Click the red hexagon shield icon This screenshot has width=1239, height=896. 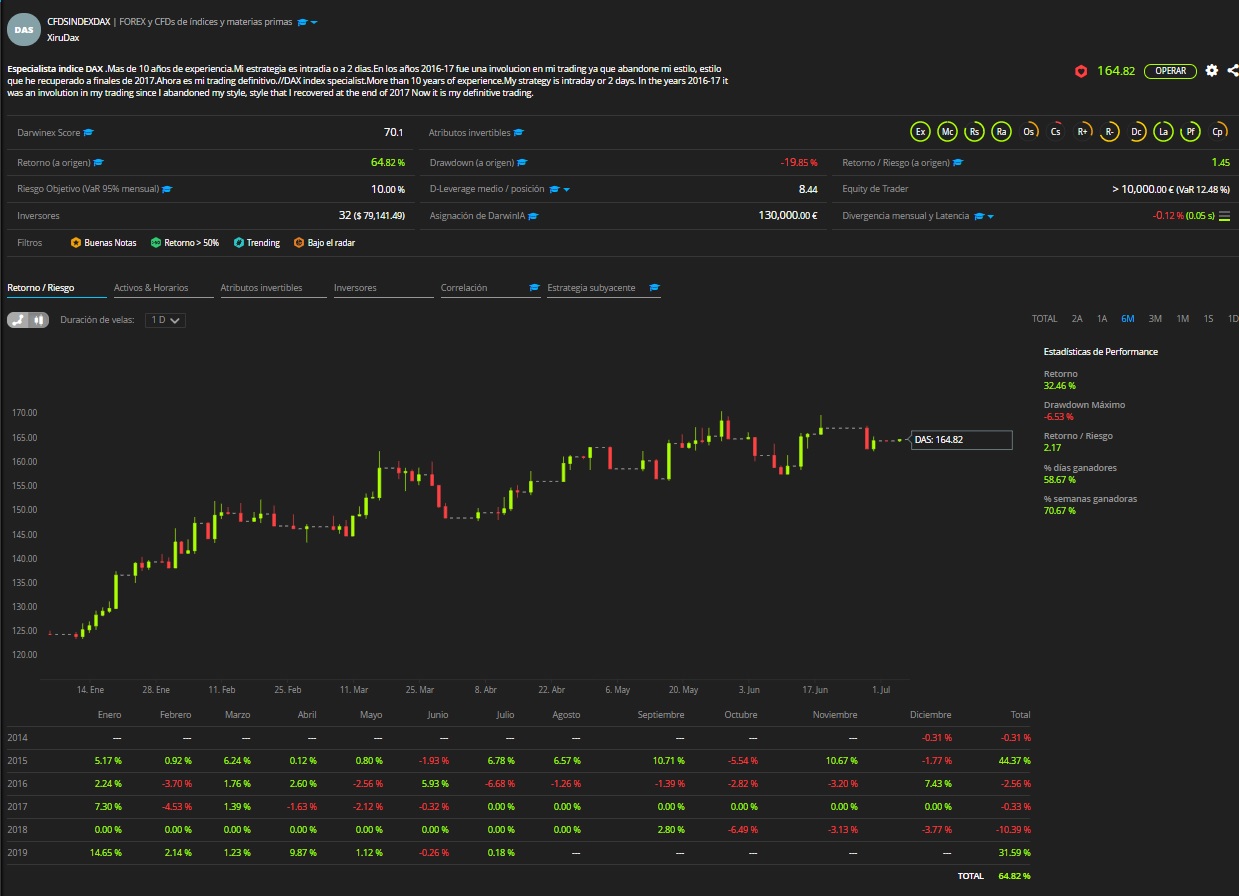coord(1080,71)
